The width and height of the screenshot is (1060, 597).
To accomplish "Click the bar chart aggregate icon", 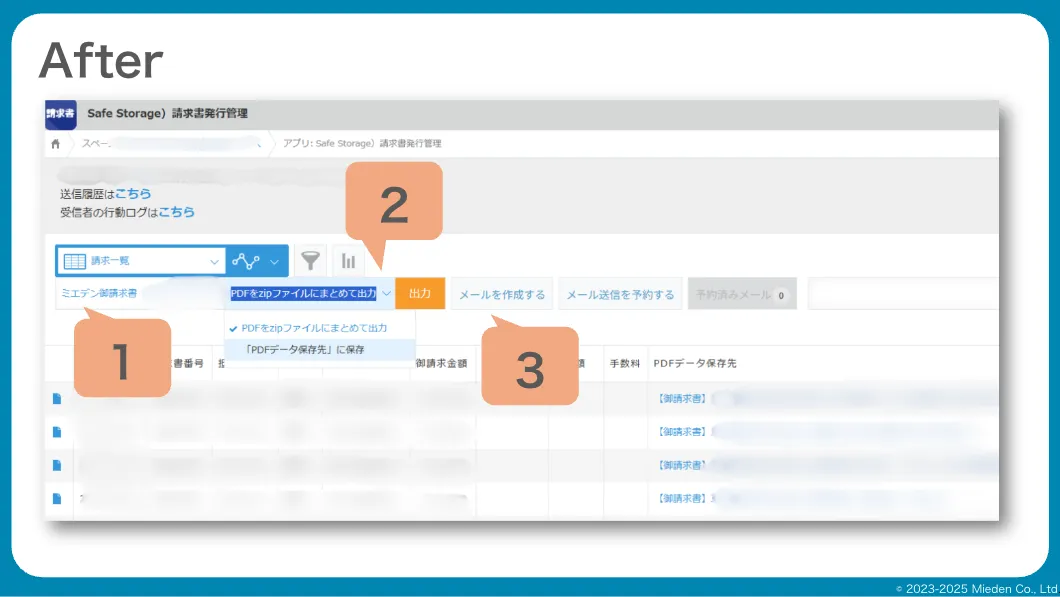I will click(x=348, y=261).
